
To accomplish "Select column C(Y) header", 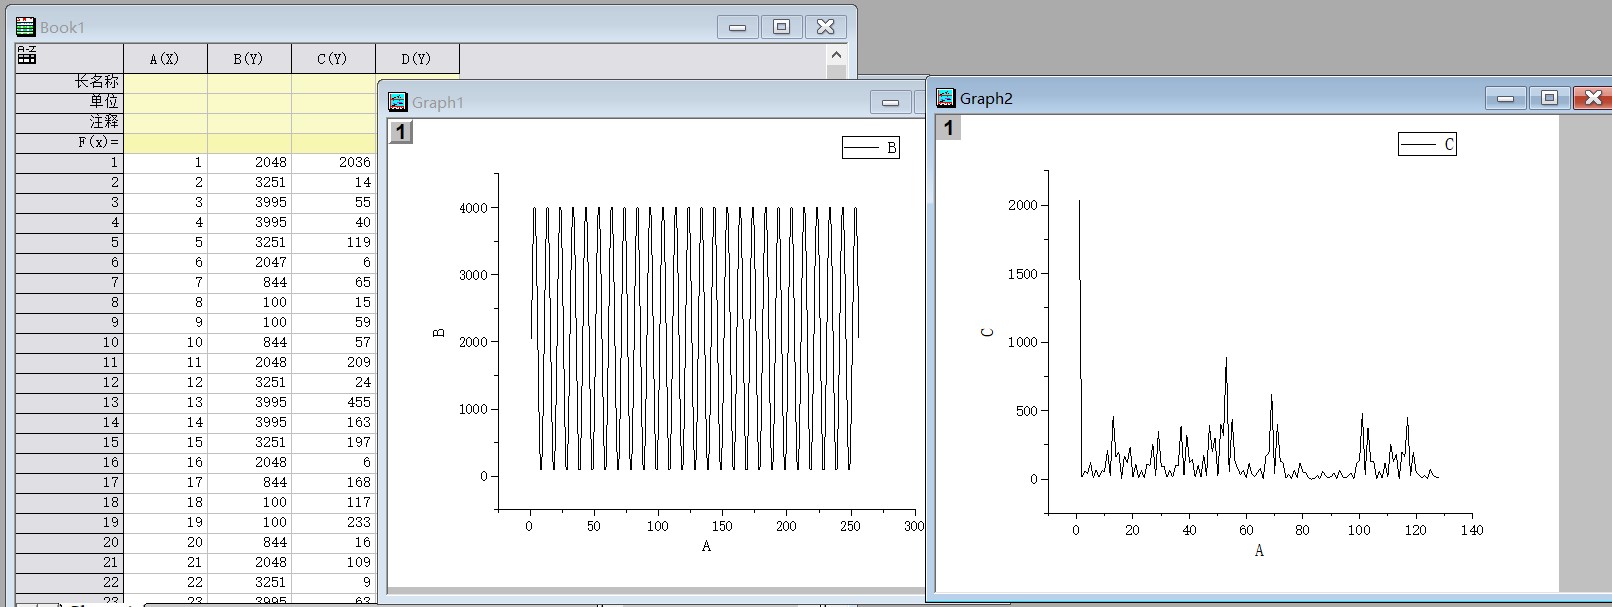I will pyautogui.click(x=333, y=58).
